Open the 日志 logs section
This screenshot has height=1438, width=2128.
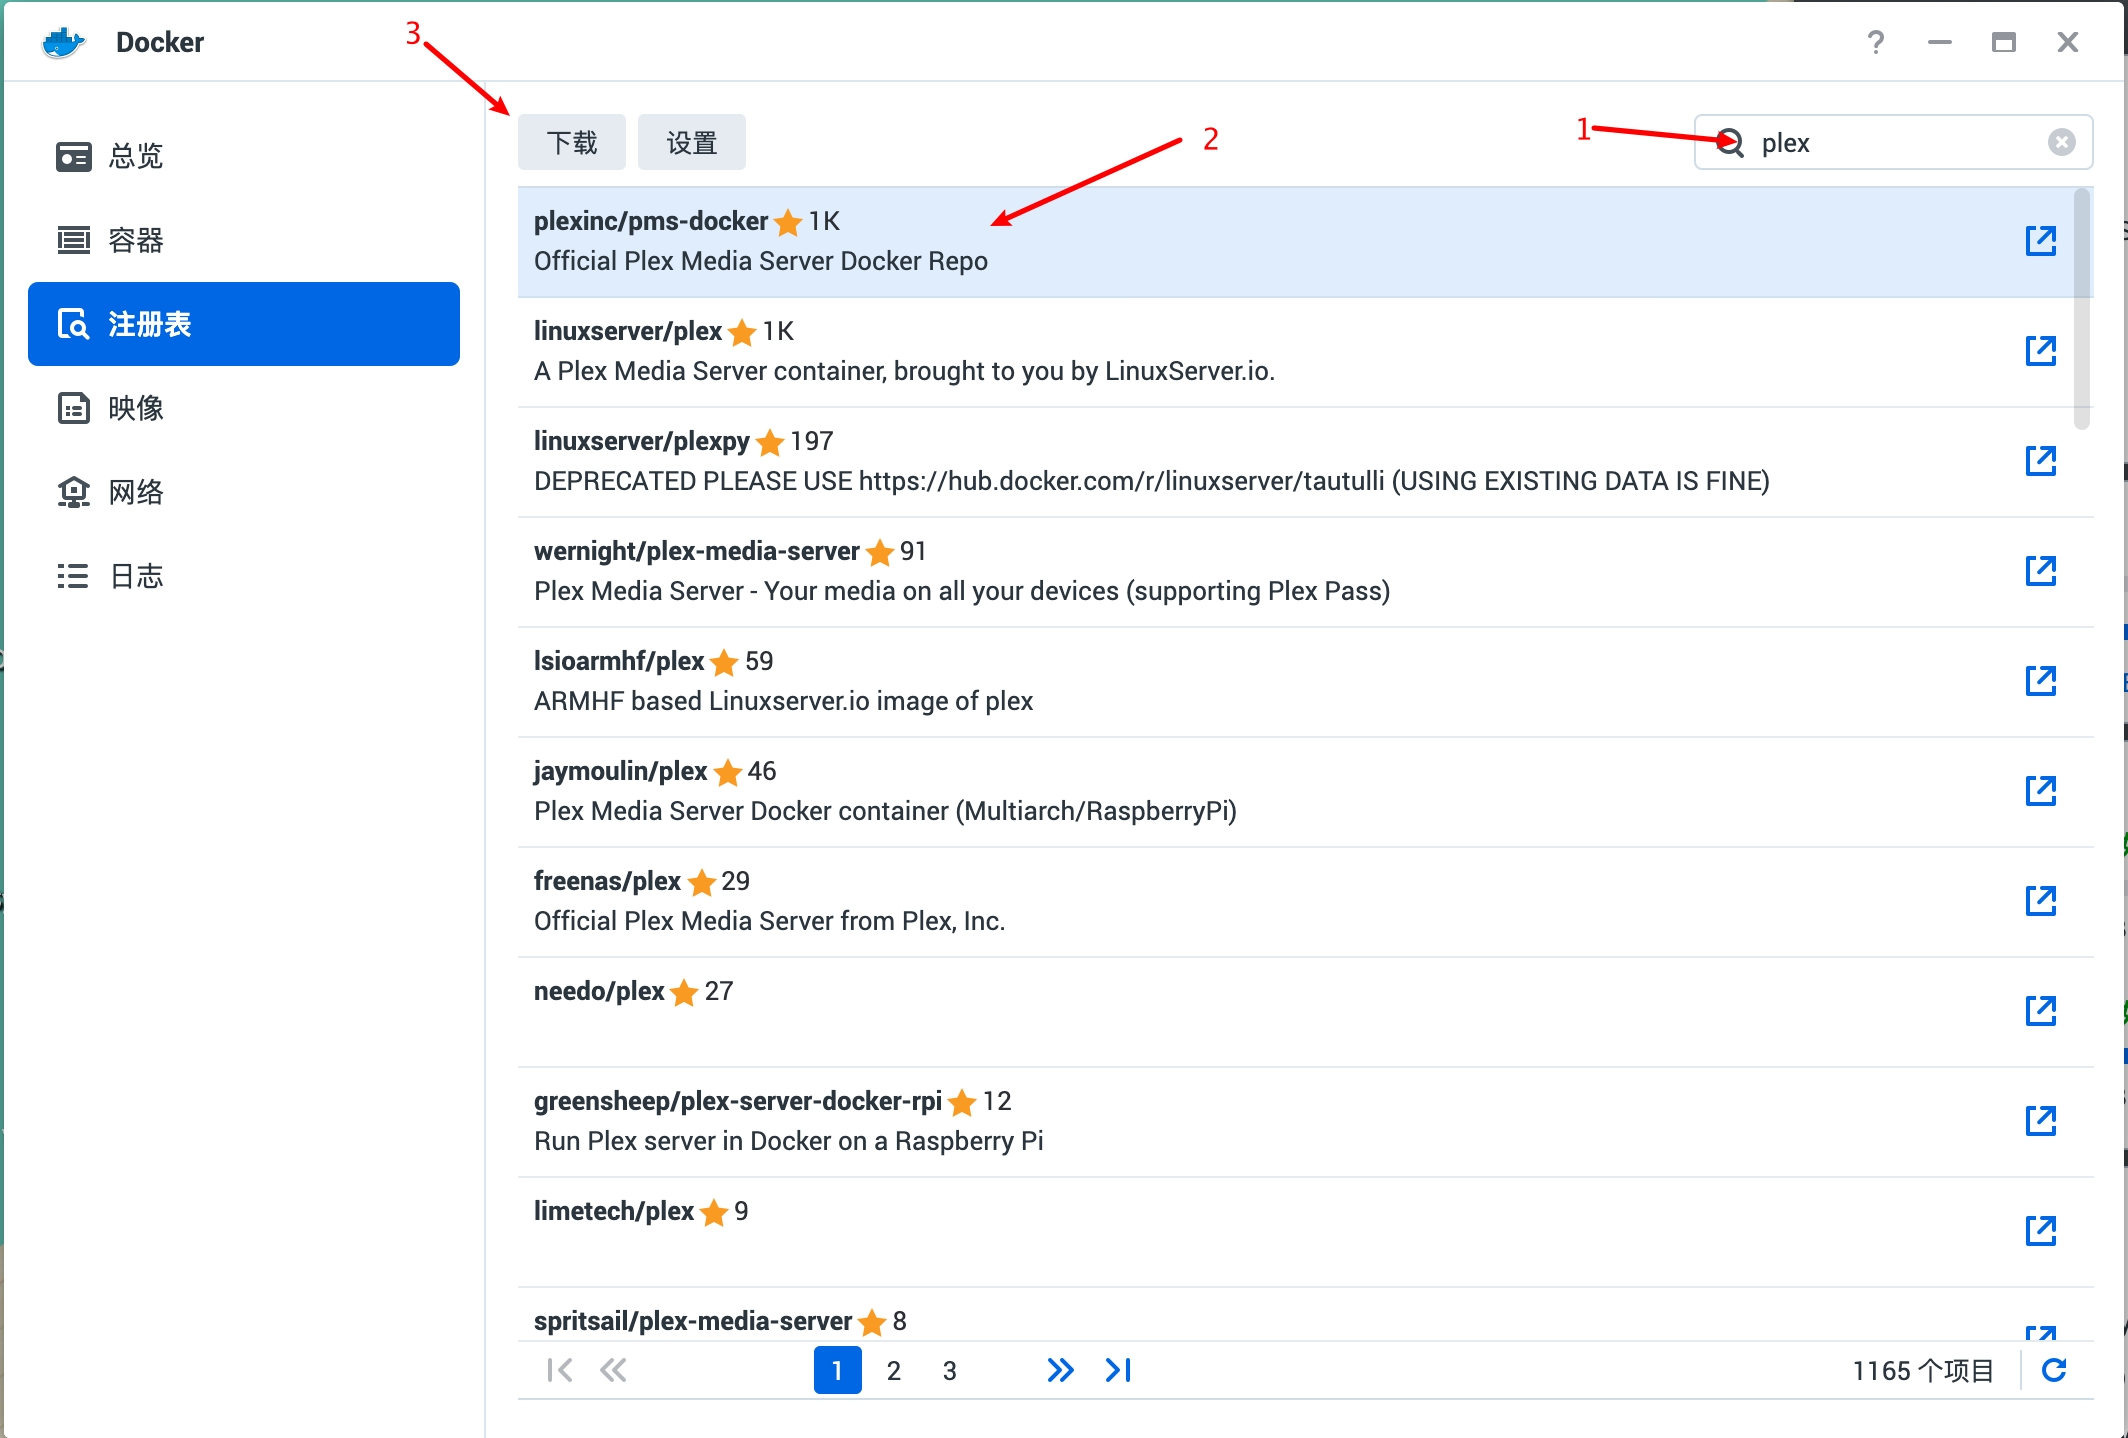[244, 576]
